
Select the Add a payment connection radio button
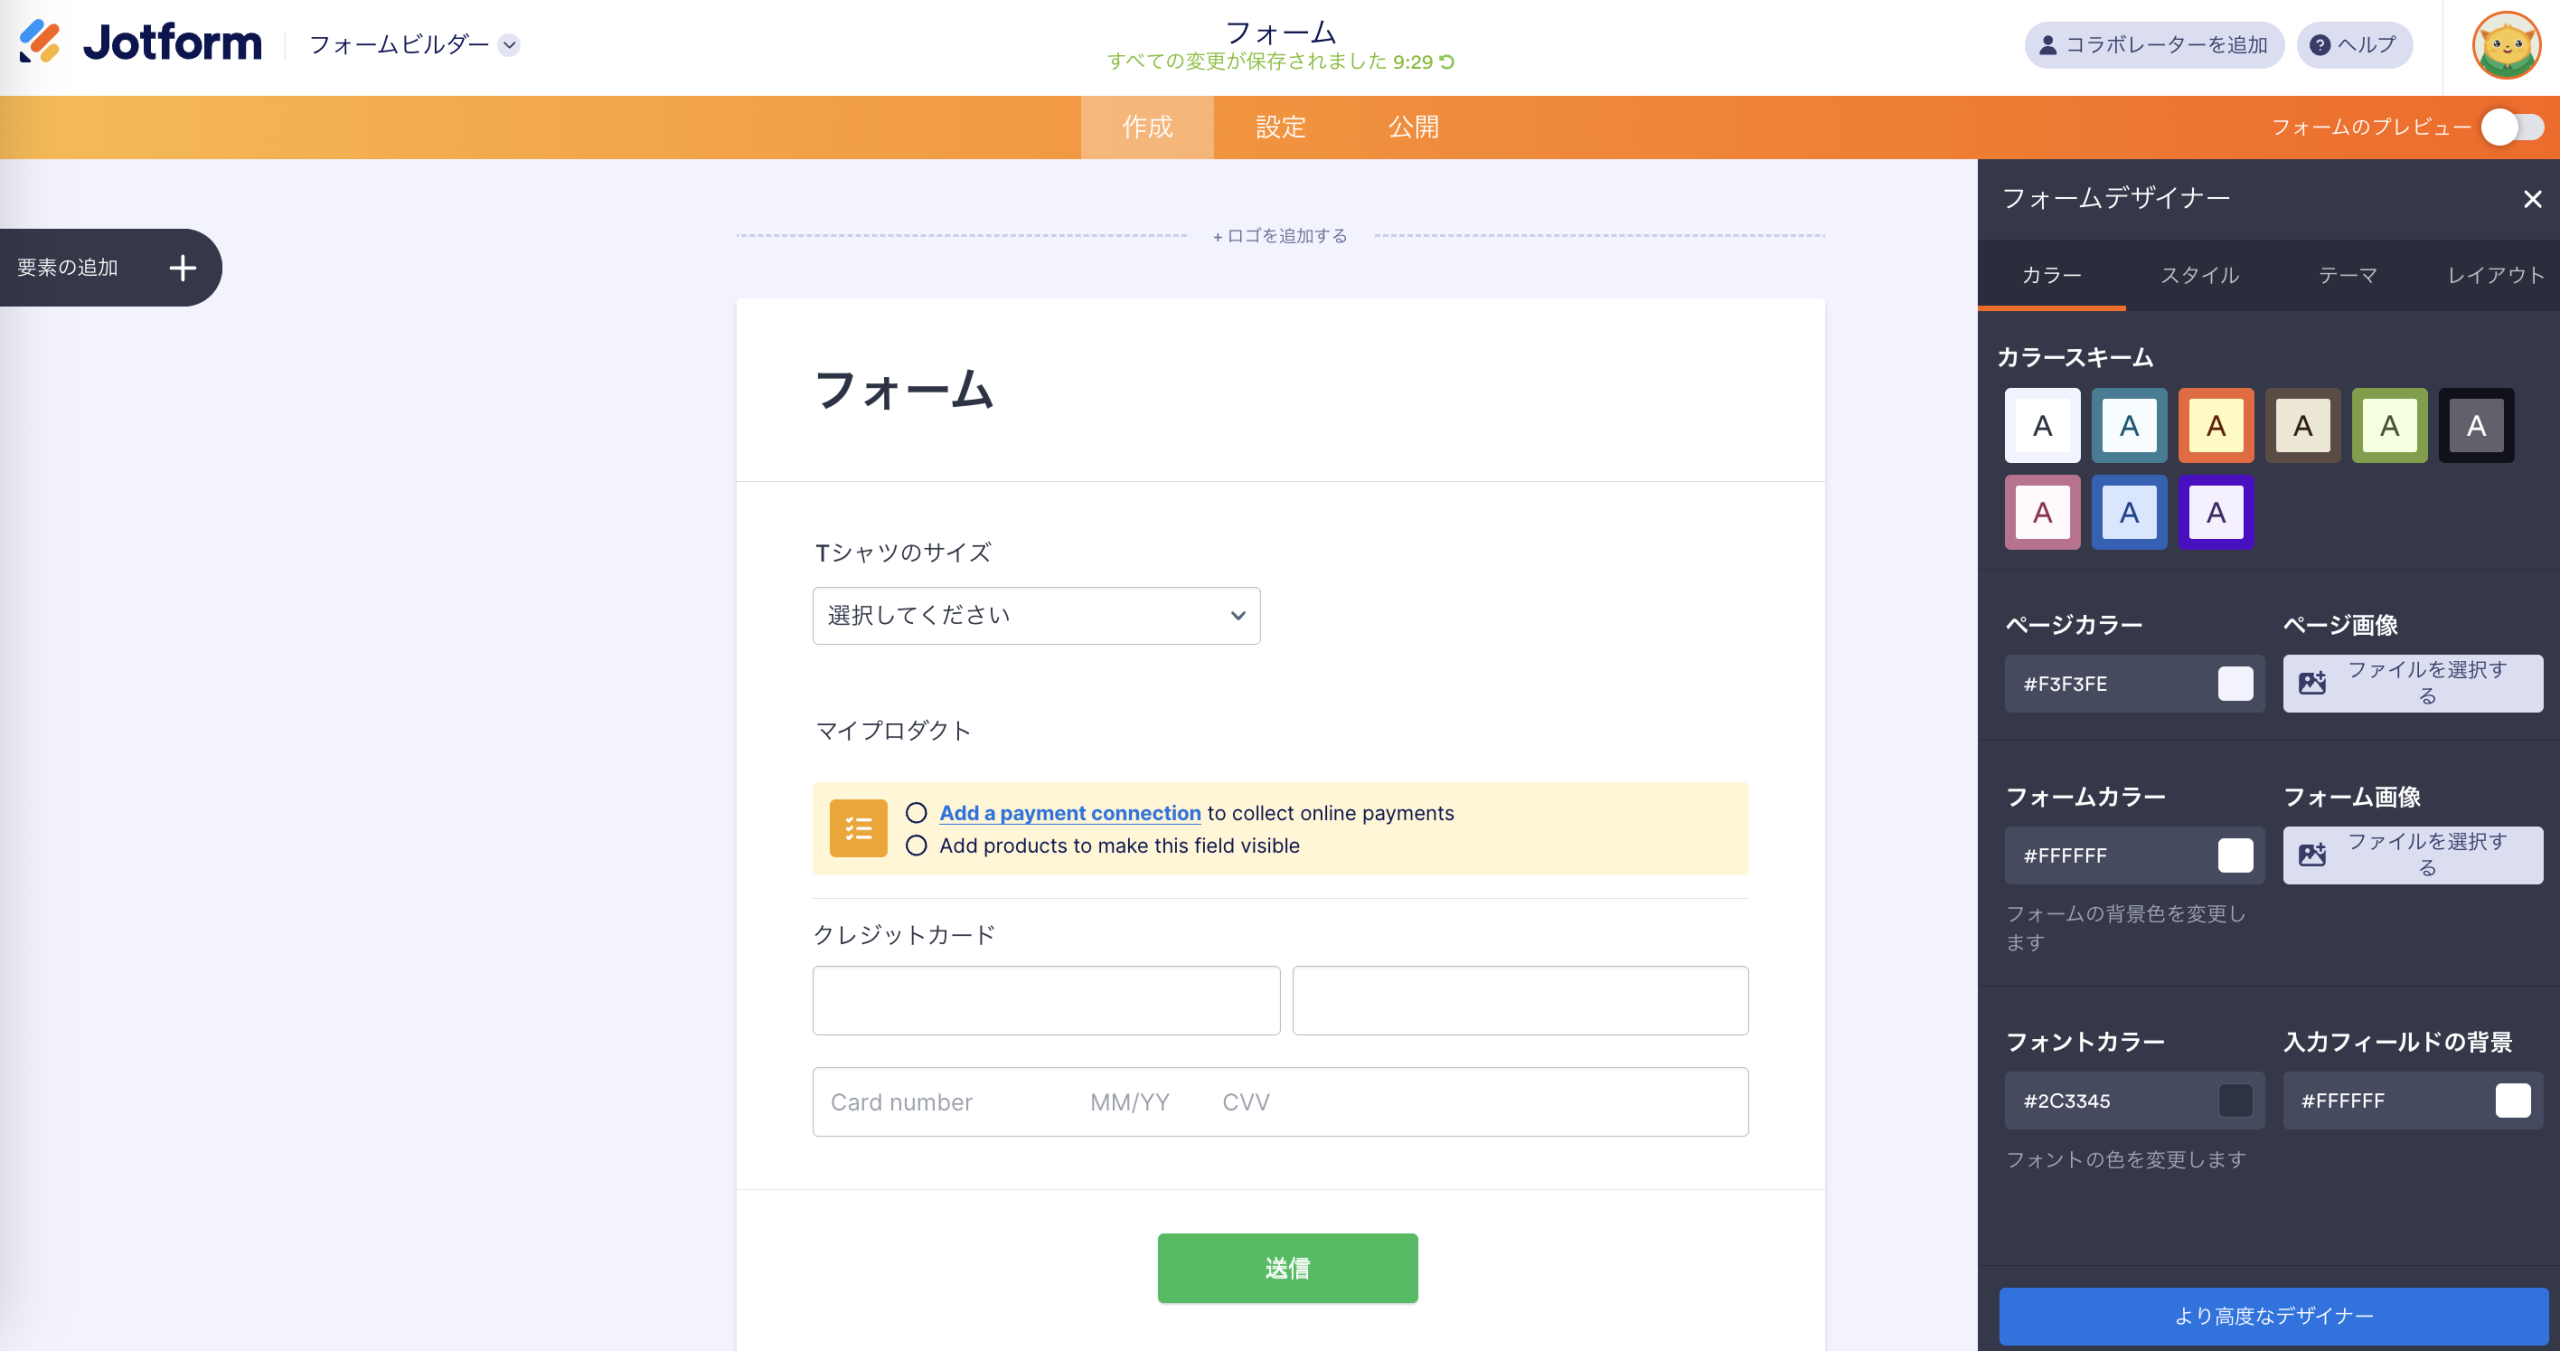917,813
